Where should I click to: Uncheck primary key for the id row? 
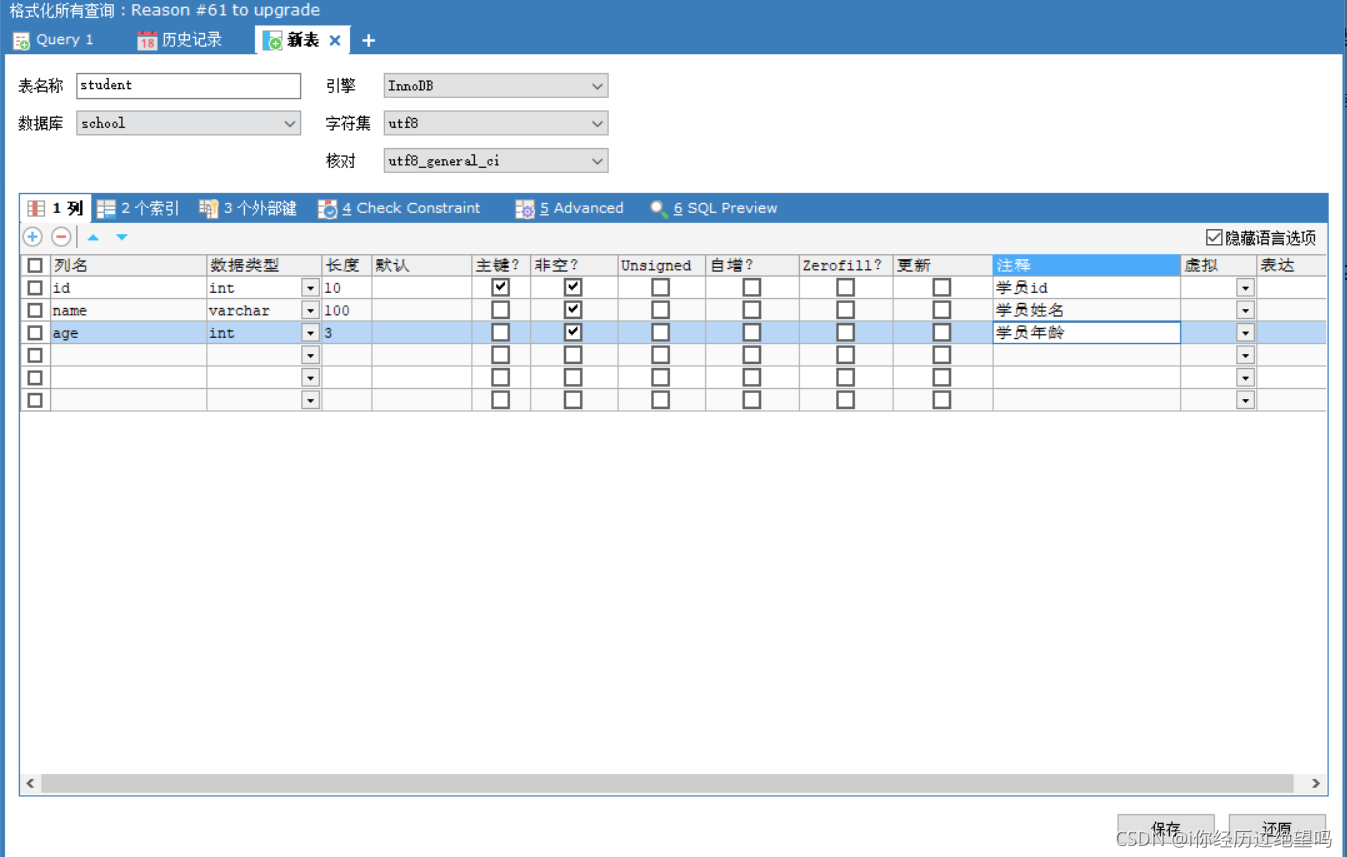501,287
